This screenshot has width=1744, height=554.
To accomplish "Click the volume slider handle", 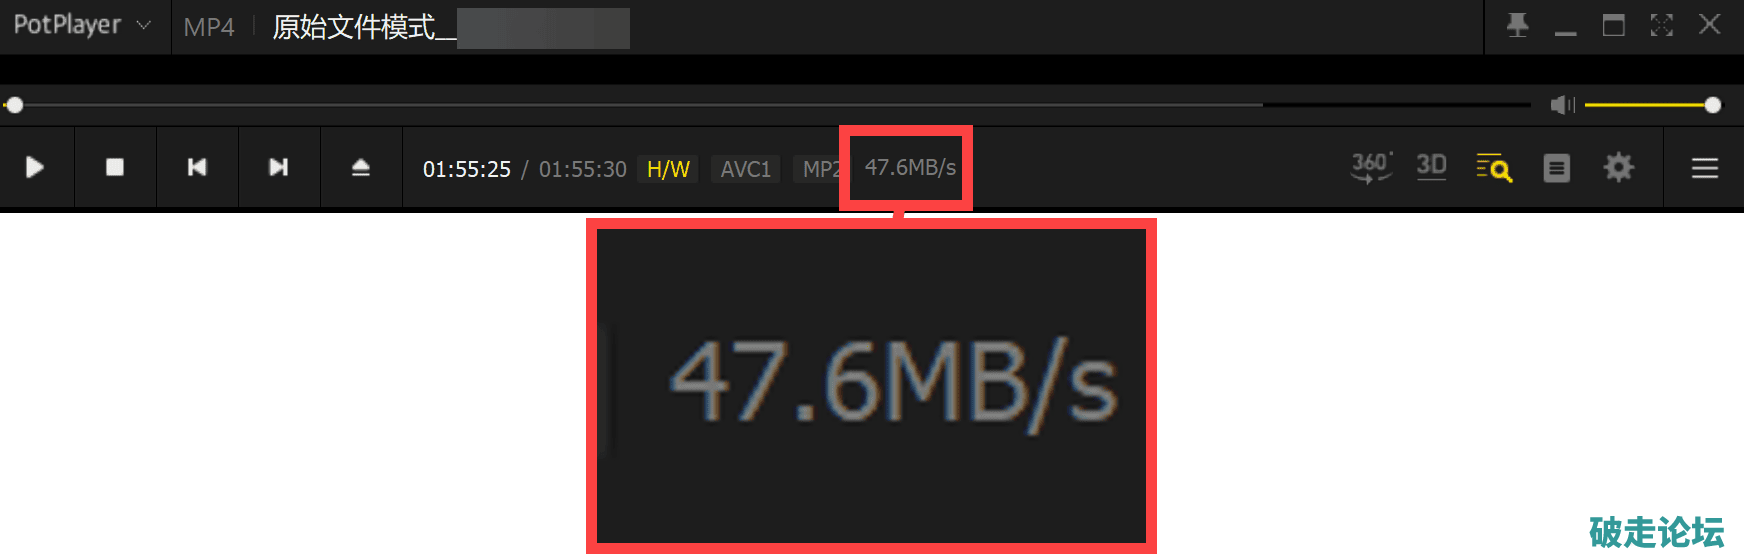I will 1713,105.
